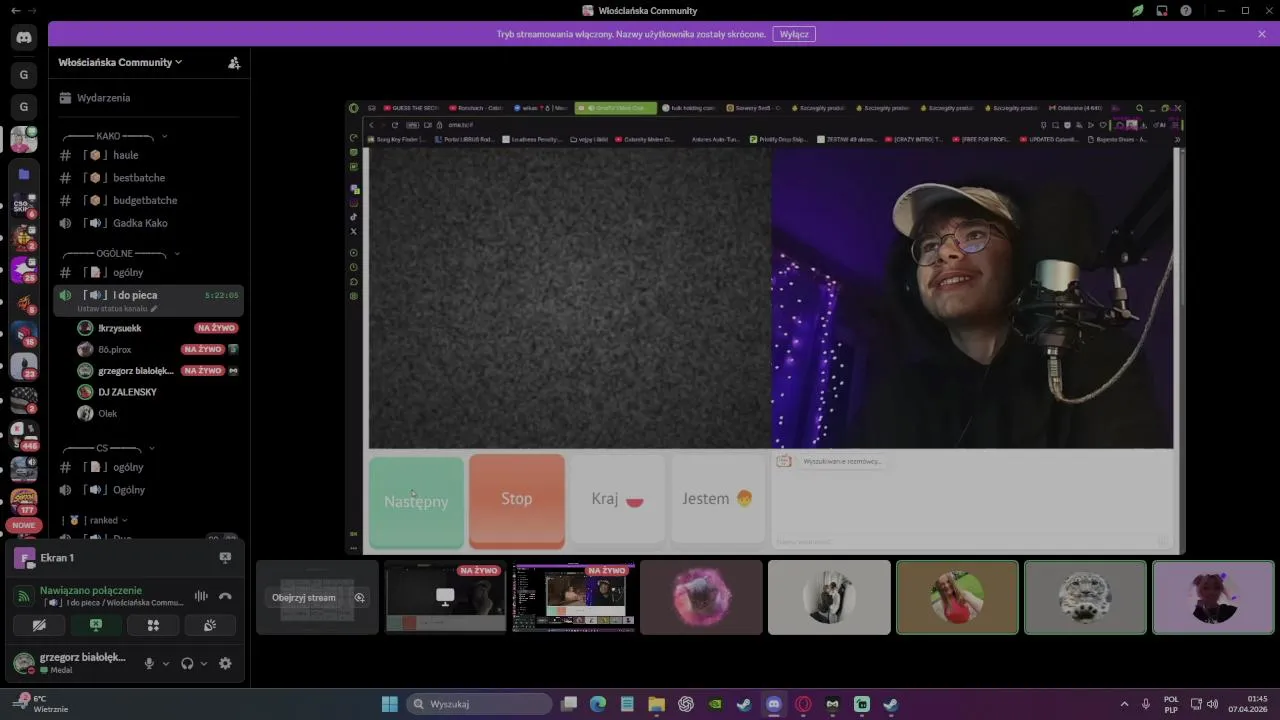Open microphone input options arrow
This screenshot has height=720, width=1280.
tap(166, 663)
